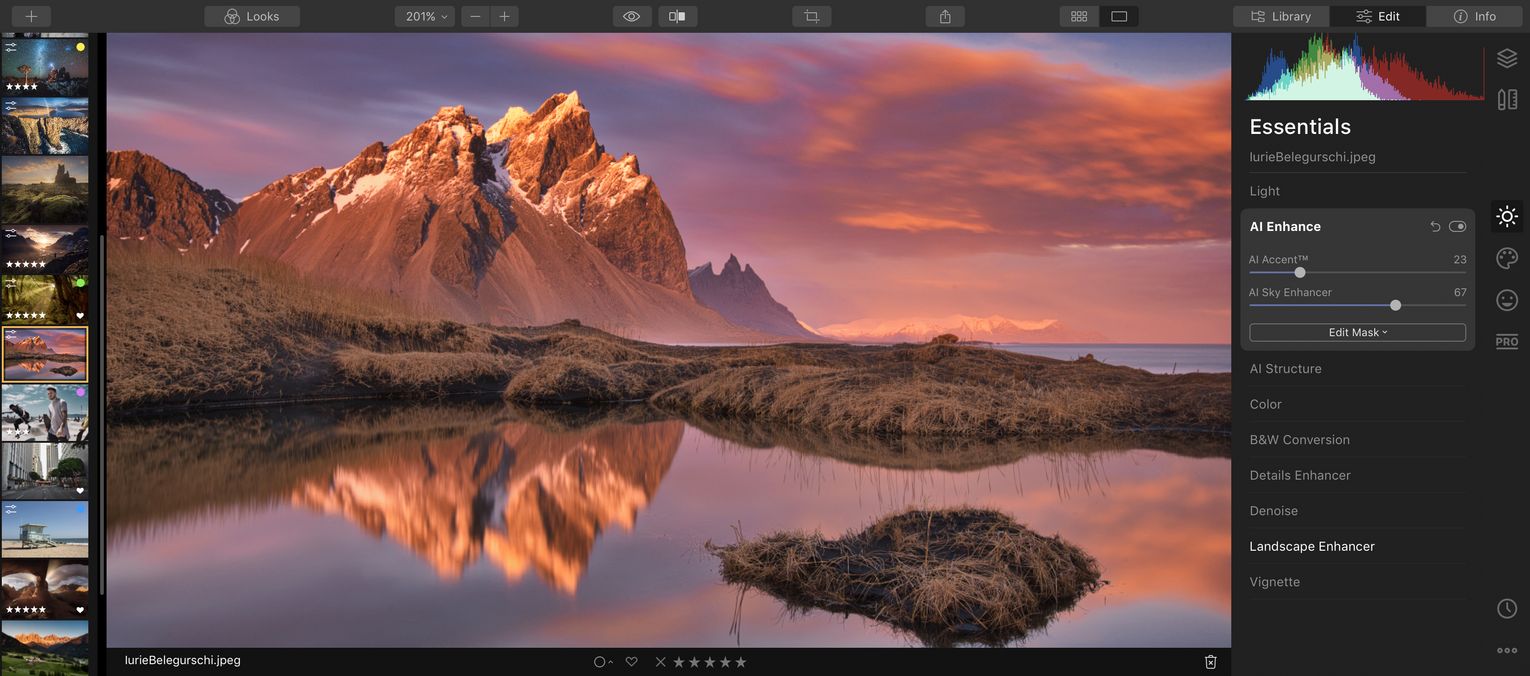Toggle AI Enhance on or off
This screenshot has width=1530, height=676.
(x=1457, y=226)
